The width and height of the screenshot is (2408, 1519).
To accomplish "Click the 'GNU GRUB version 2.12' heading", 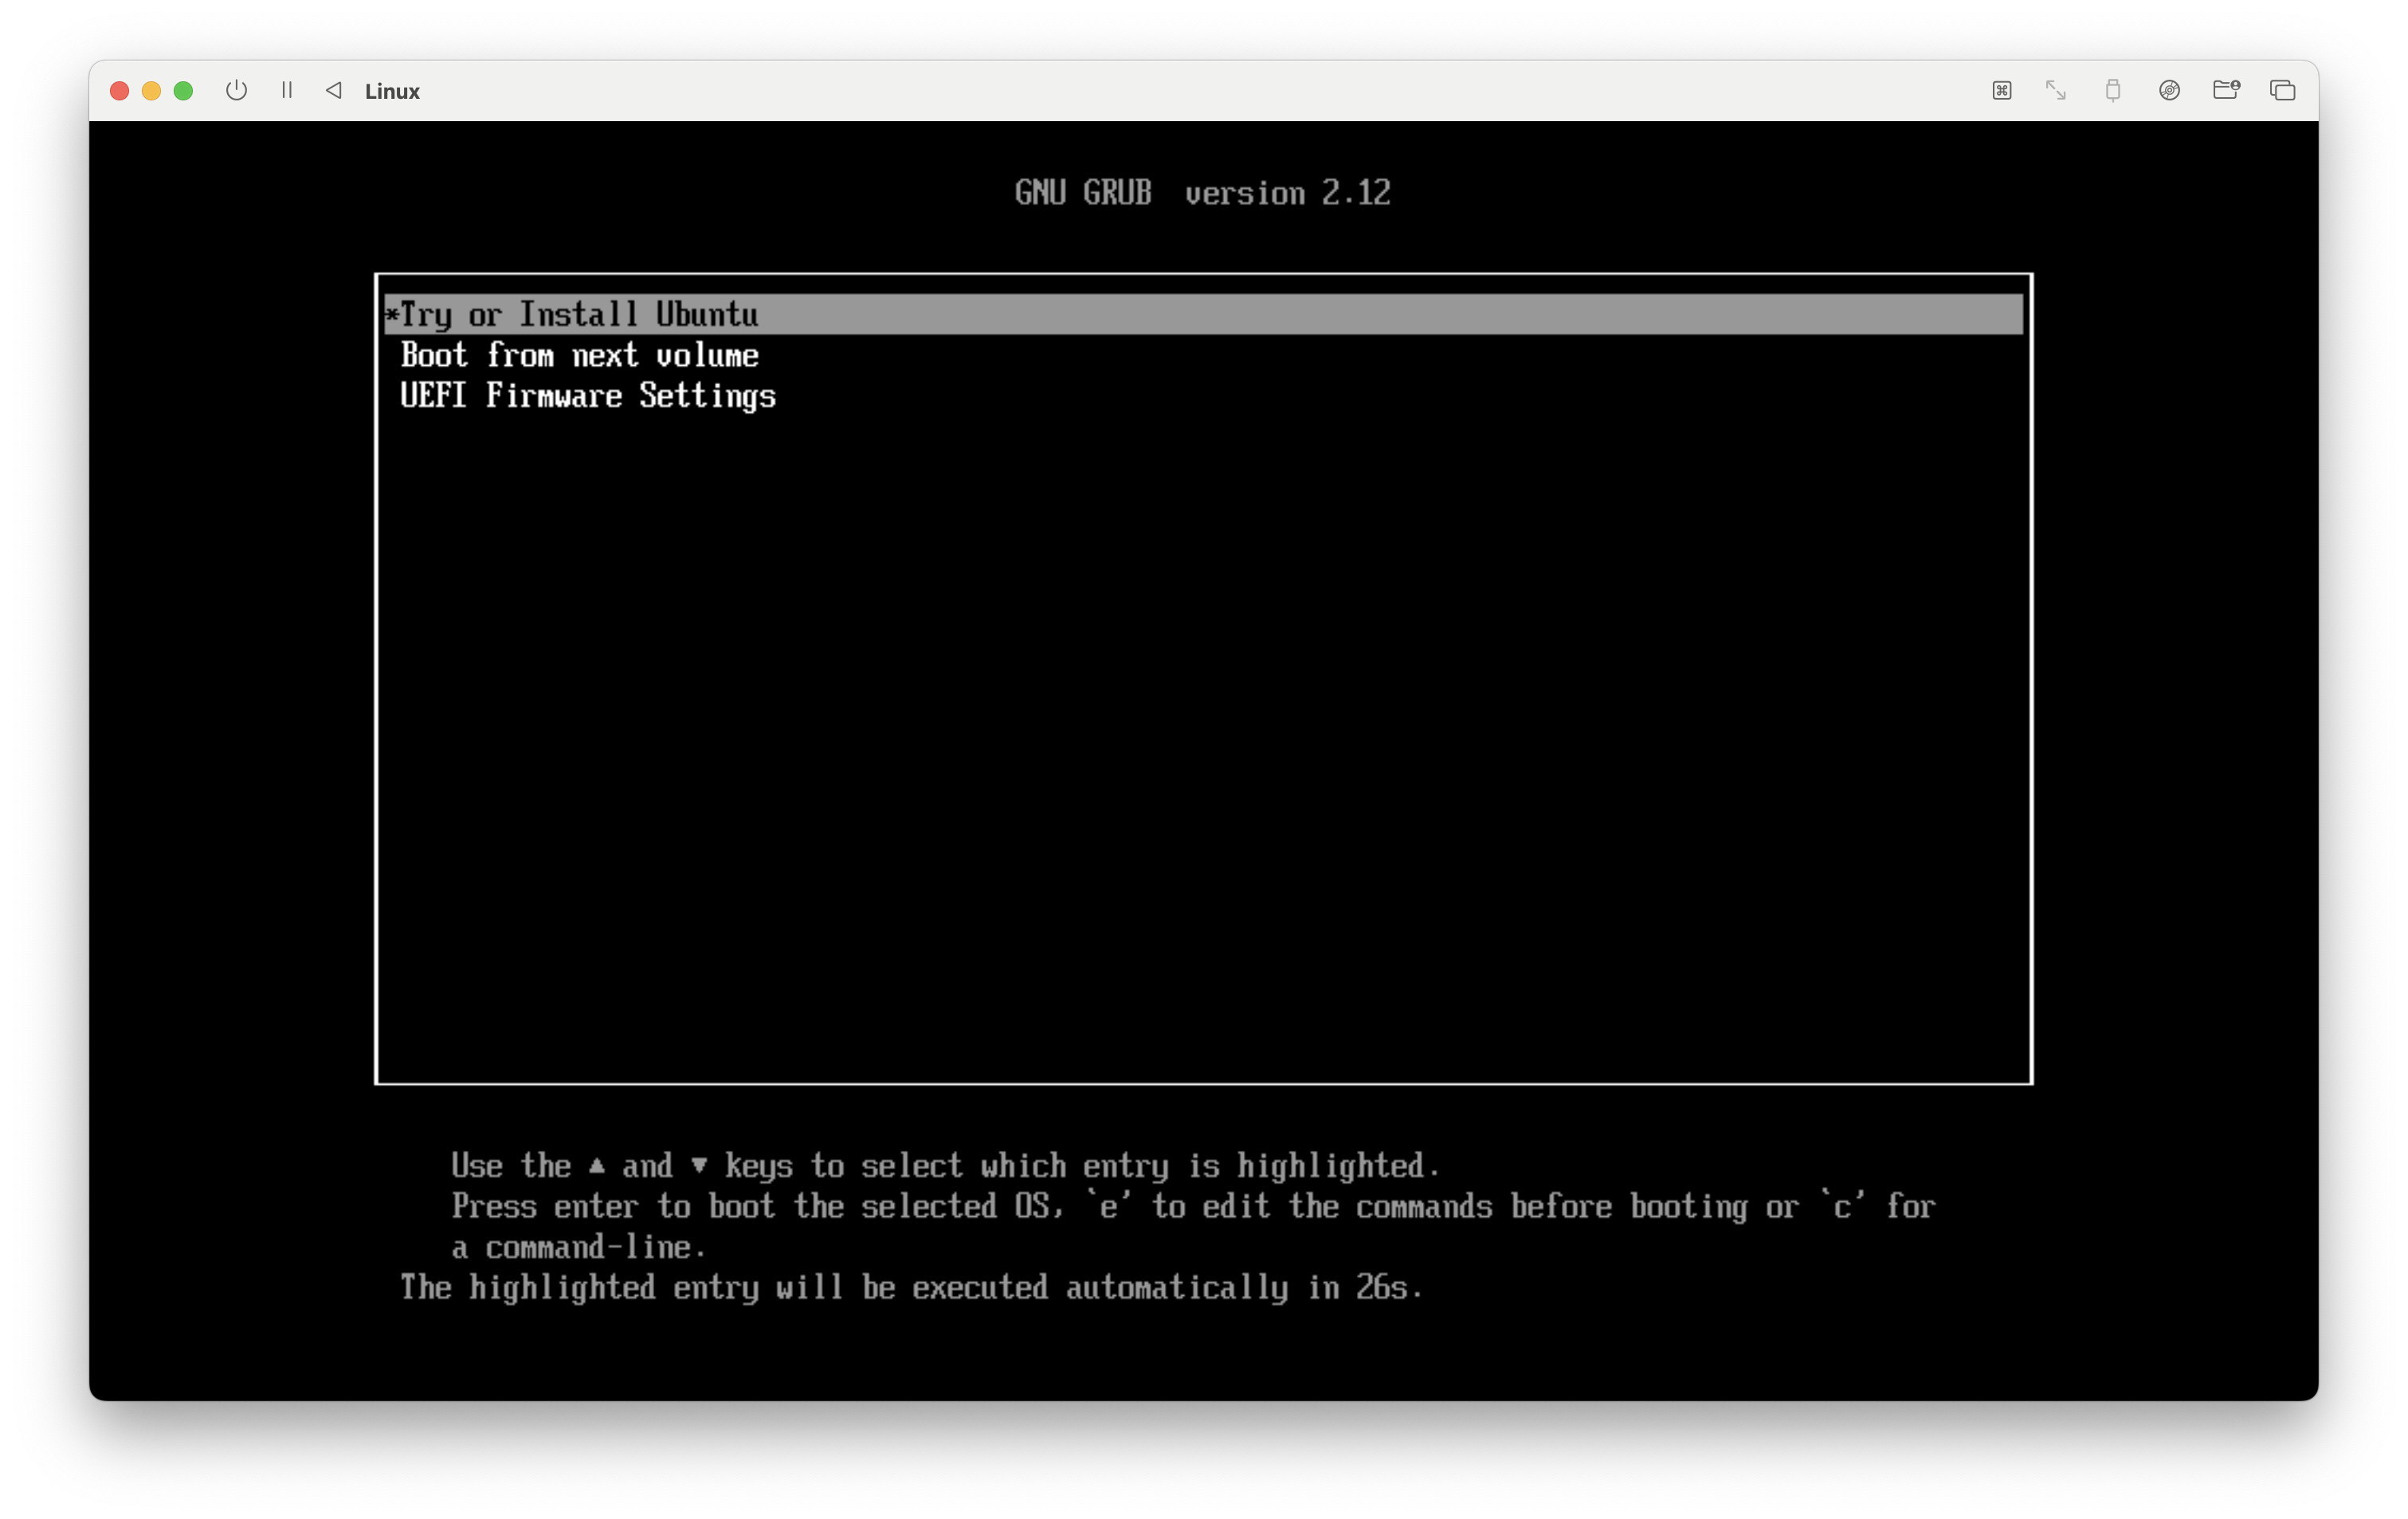I will click(1202, 193).
